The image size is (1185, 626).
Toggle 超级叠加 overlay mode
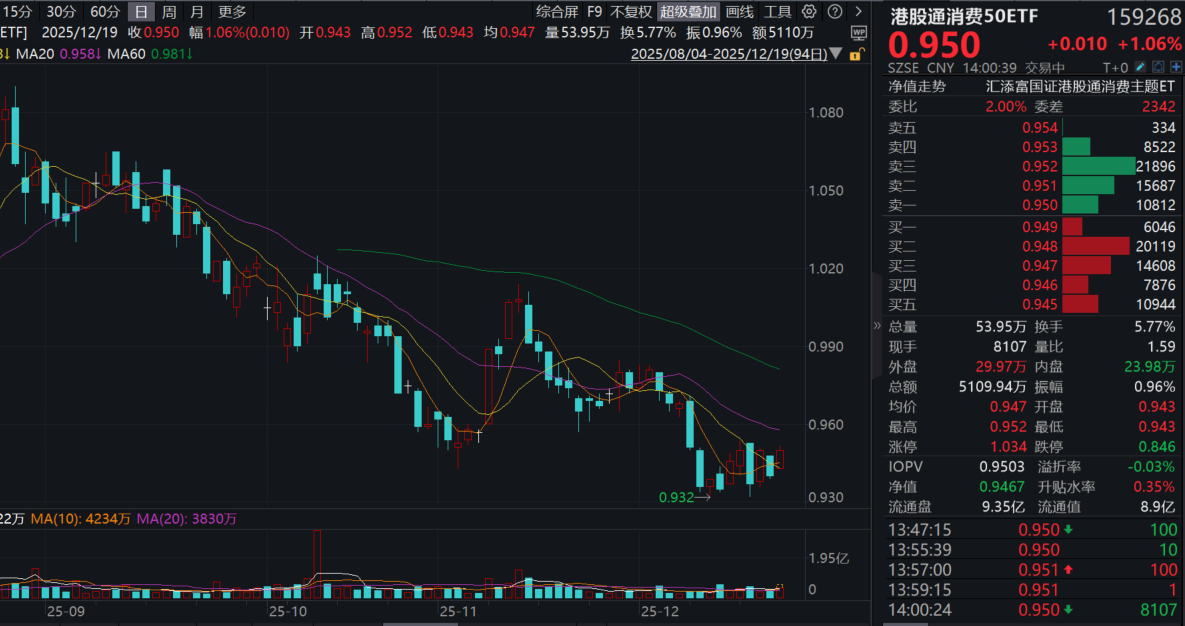pos(688,12)
